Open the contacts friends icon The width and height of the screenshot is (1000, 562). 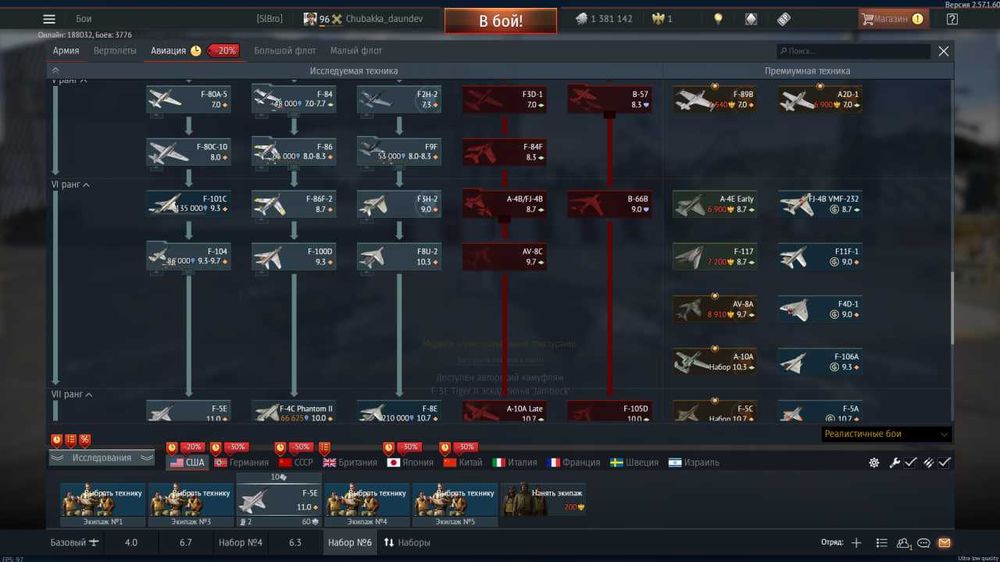[903, 543]
